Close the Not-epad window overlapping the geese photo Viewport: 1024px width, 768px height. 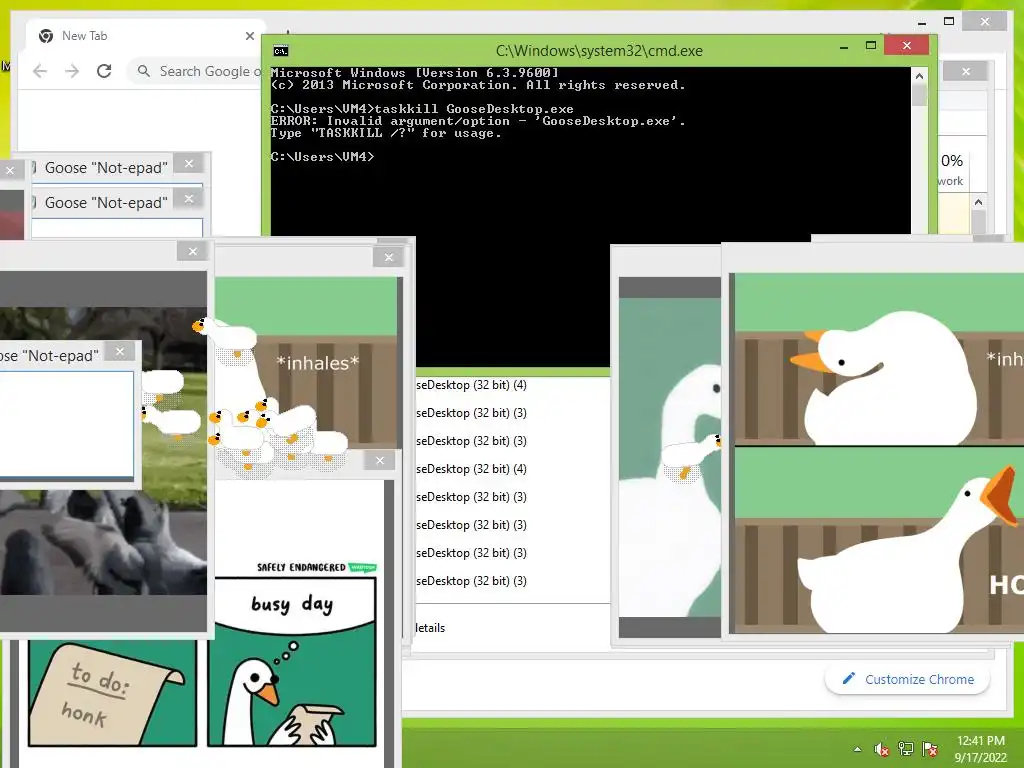click(120, 351)
